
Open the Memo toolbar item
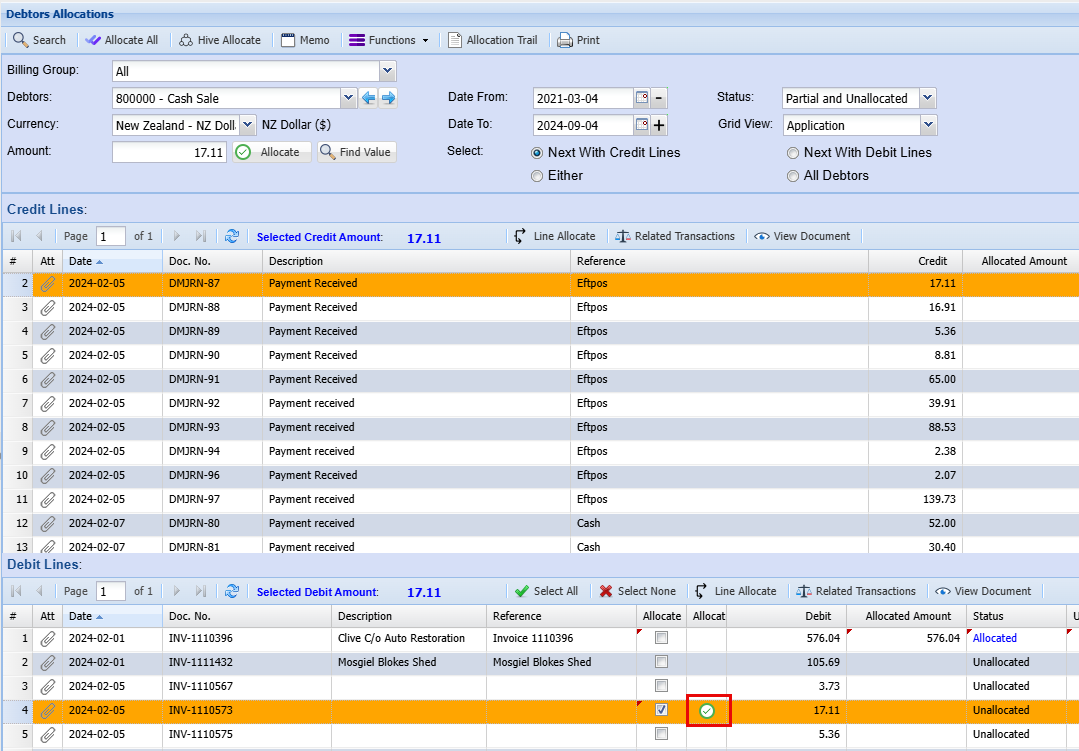pyautogui.click(x=304, y=40)
